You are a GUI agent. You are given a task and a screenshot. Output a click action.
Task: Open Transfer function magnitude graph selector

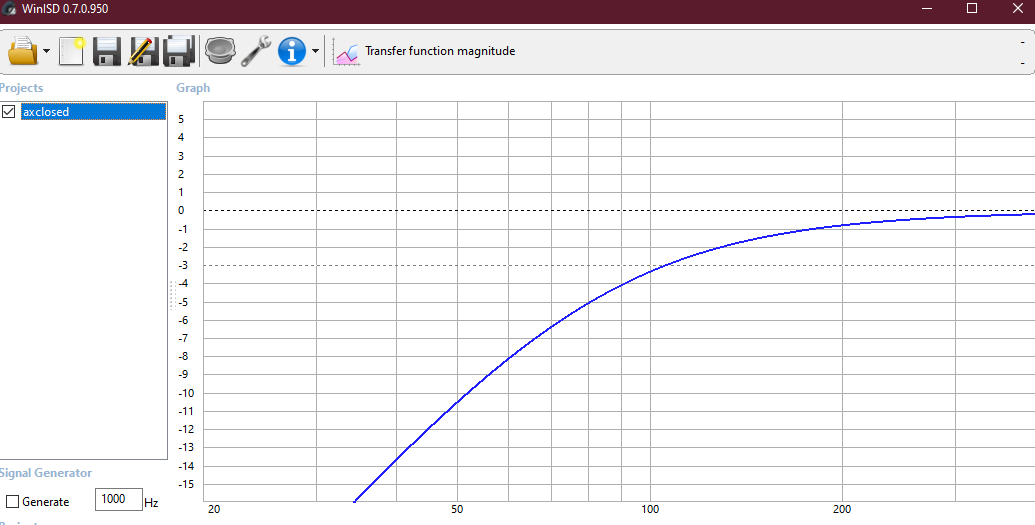pos(440,51)
